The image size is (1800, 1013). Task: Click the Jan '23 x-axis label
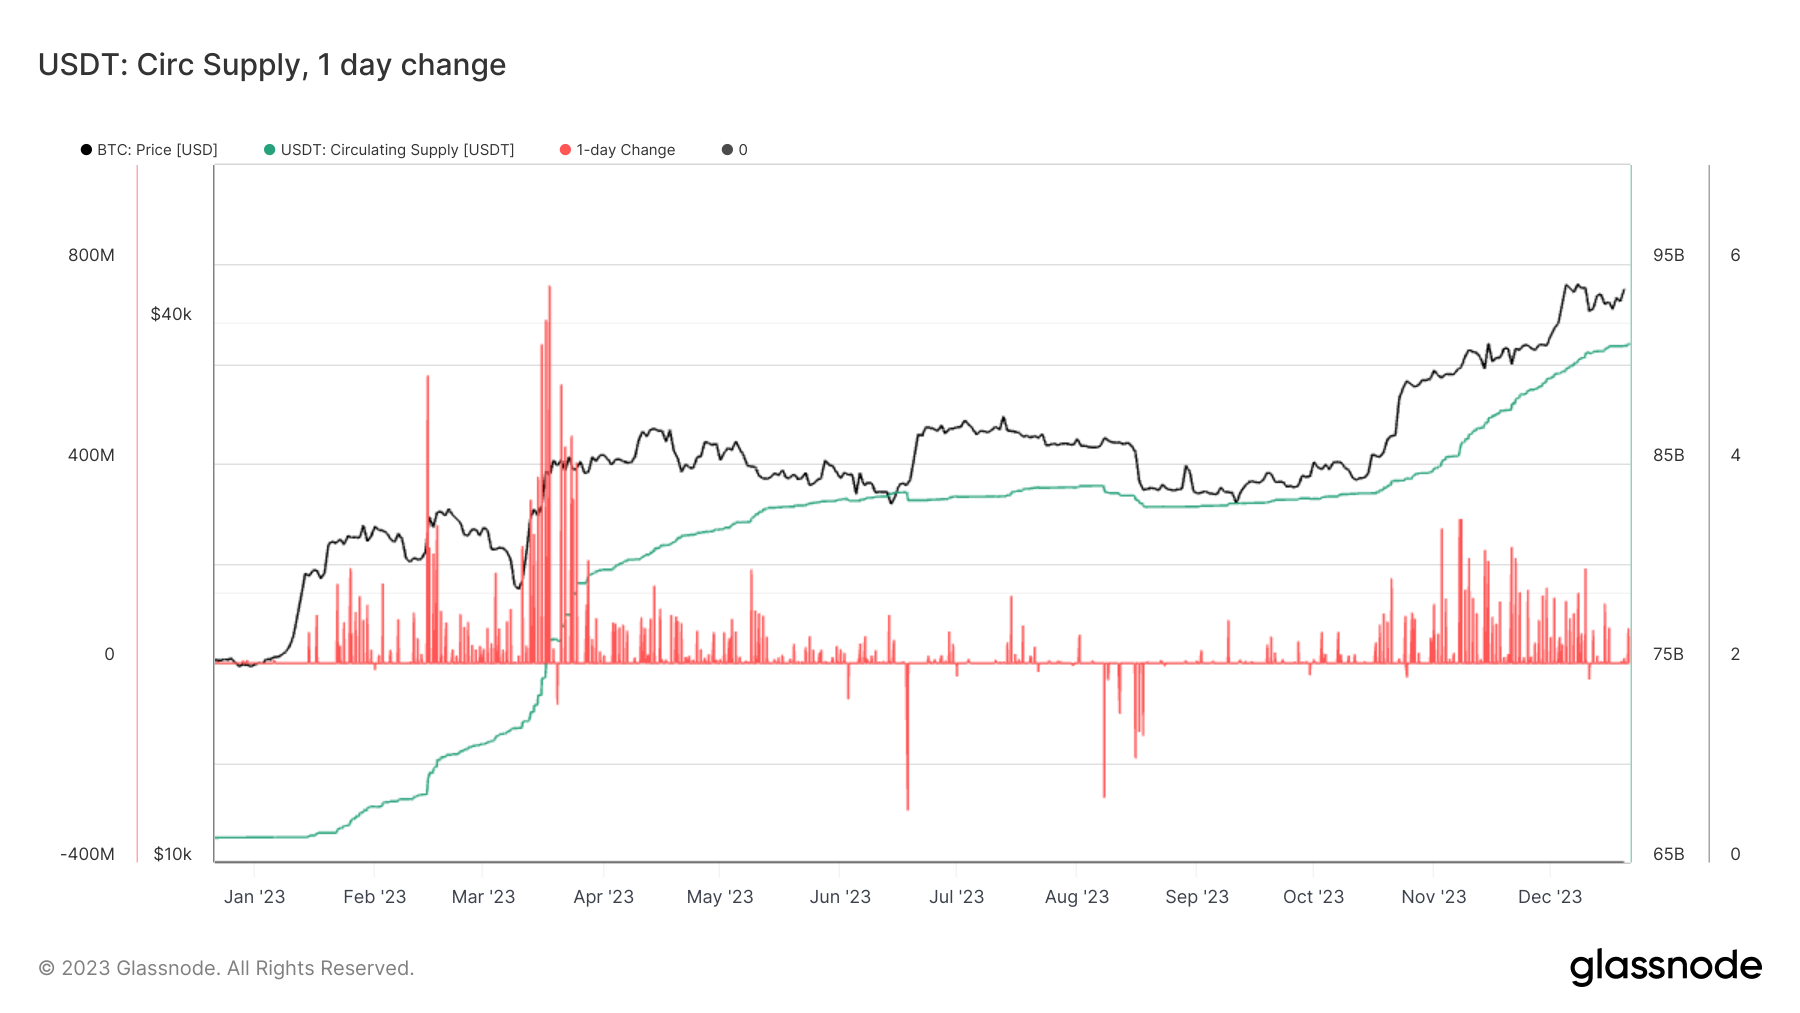point(254,897)
